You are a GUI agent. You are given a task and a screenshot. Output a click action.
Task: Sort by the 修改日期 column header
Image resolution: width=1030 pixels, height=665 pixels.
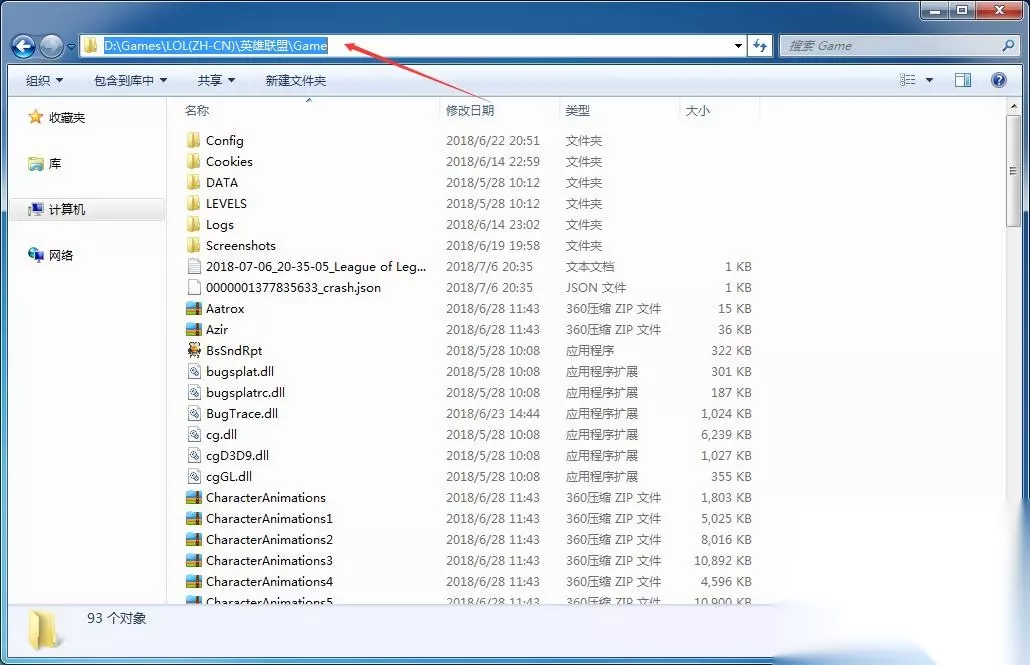pos(470,110)
